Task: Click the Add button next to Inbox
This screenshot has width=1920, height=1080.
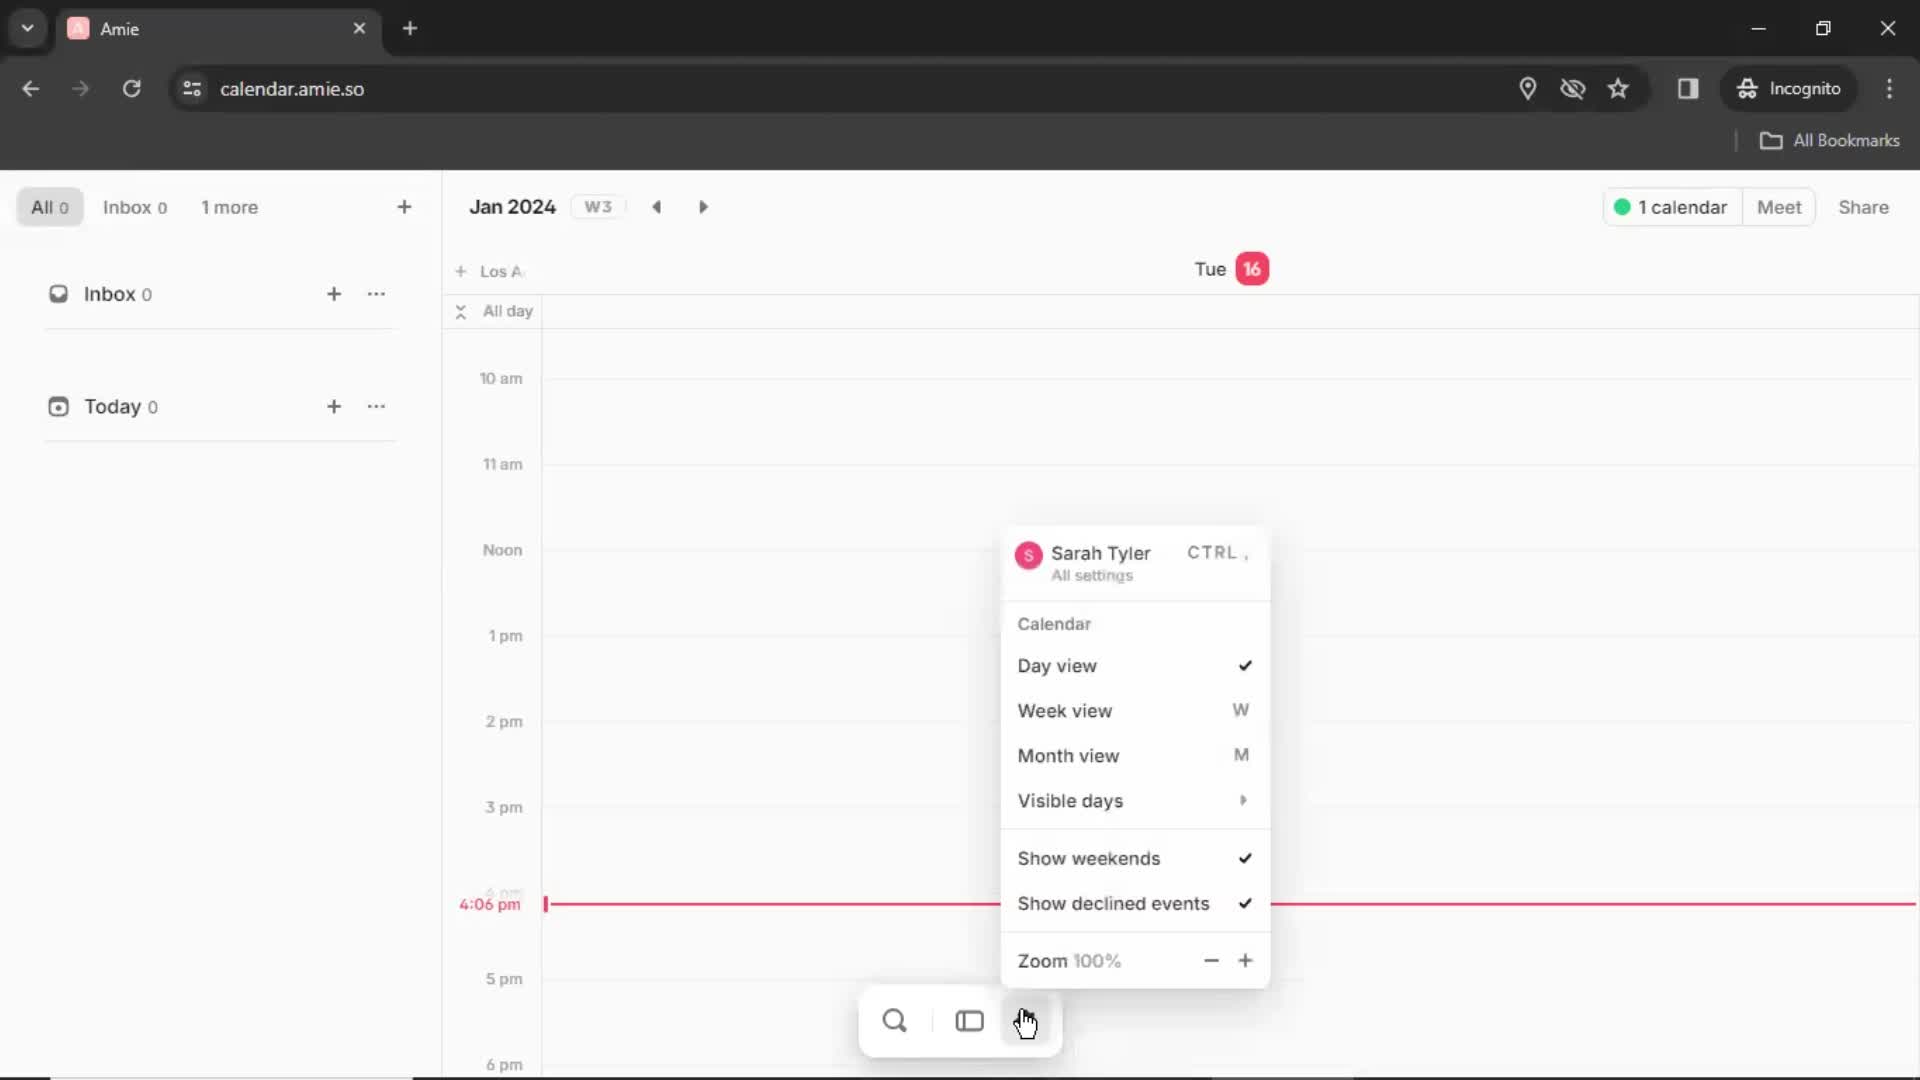Action: click(334, 293)
